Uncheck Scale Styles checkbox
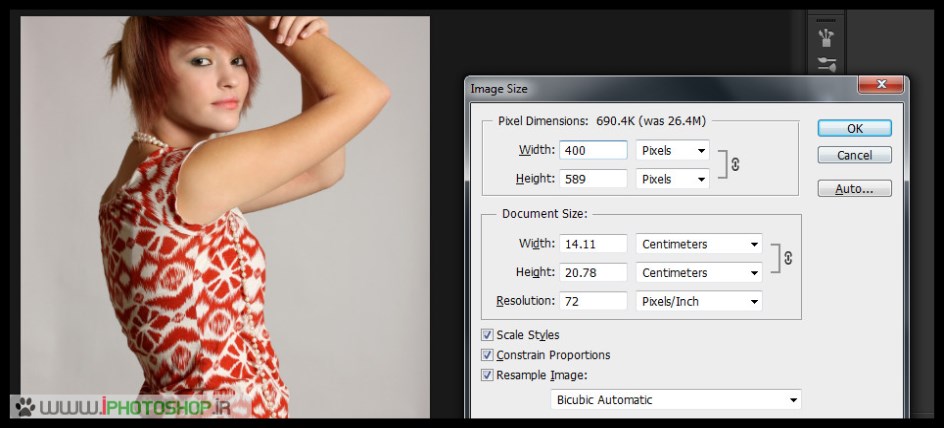The width and height of the screenshot is (944, 428). (x=487, y=335)
